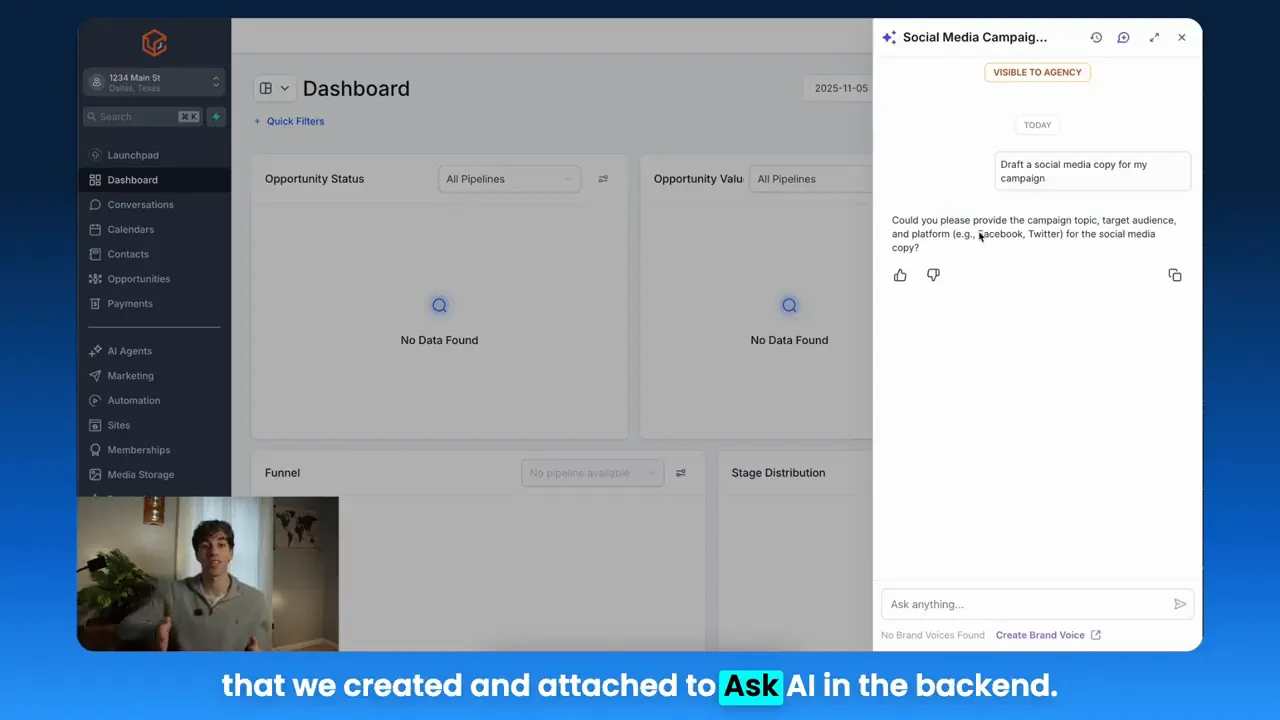Open the All Pipelines dropdown for Opportunity Status

pos(510,178)
